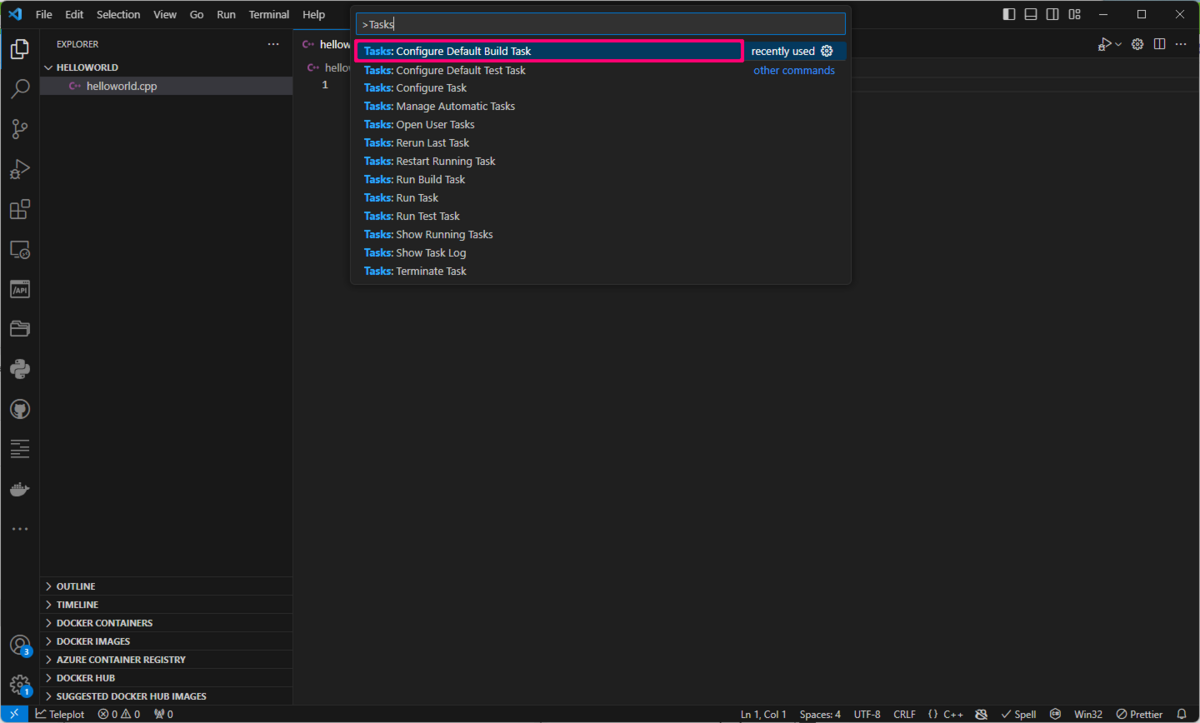The image size is (1200, 723).
Task: Open the Accounts icon with badge 3
Action: [20, 645]
